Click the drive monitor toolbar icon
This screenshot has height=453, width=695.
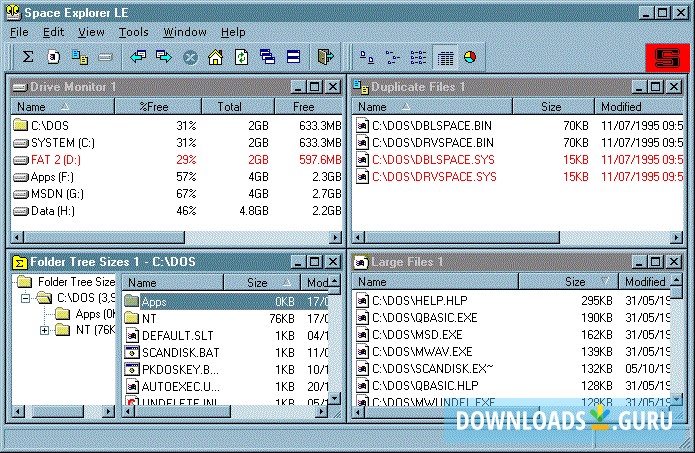[x=105, y=57]
